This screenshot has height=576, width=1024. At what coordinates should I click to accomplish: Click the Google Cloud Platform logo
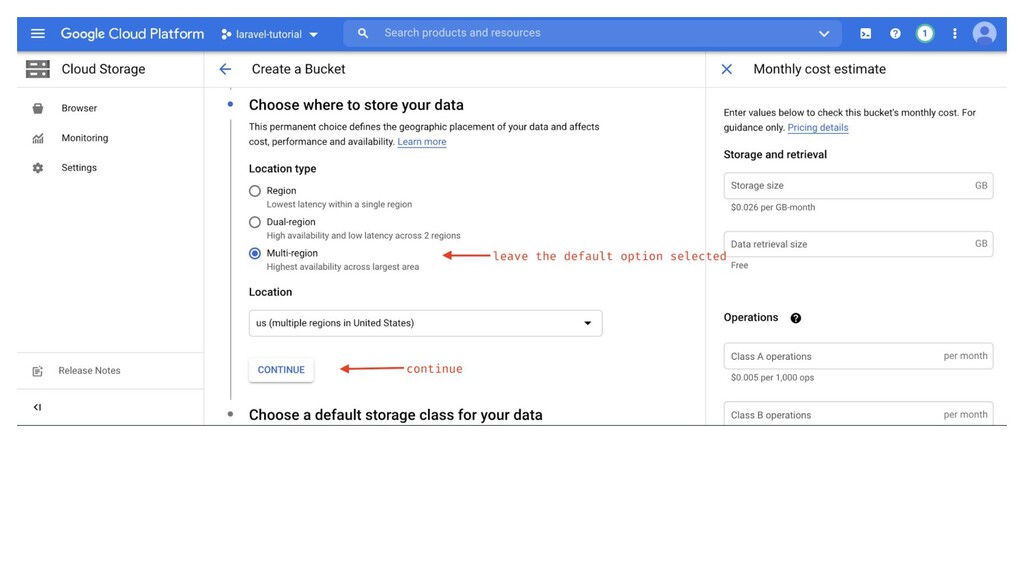pyautogui.click(x=132, y=33)
